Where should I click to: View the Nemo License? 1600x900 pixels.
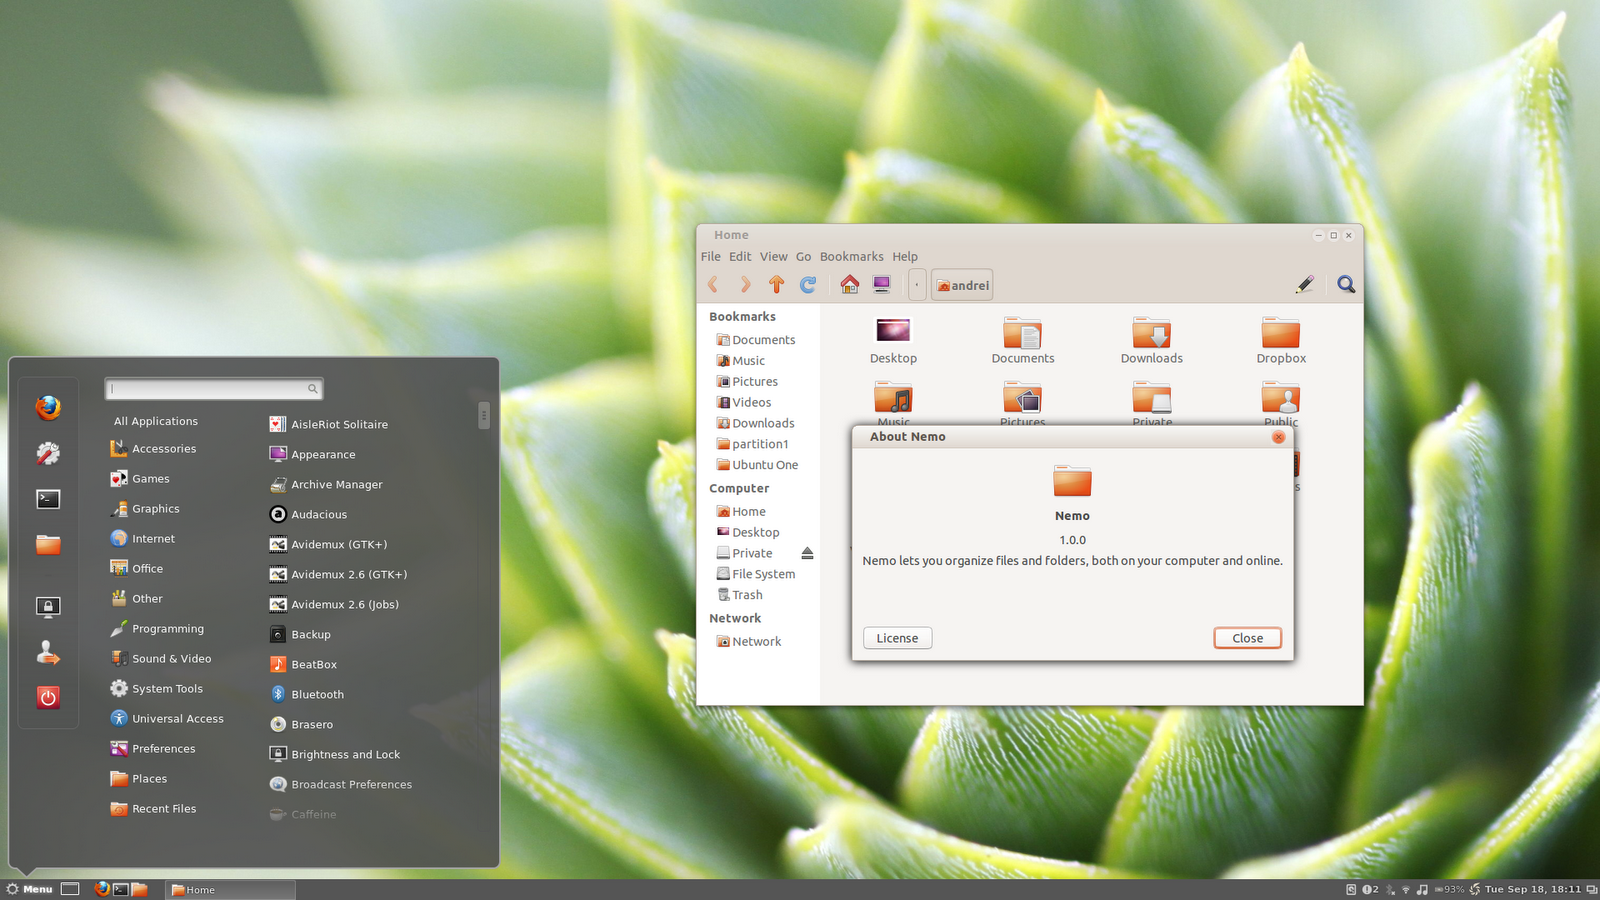click(x=897, y=637)
